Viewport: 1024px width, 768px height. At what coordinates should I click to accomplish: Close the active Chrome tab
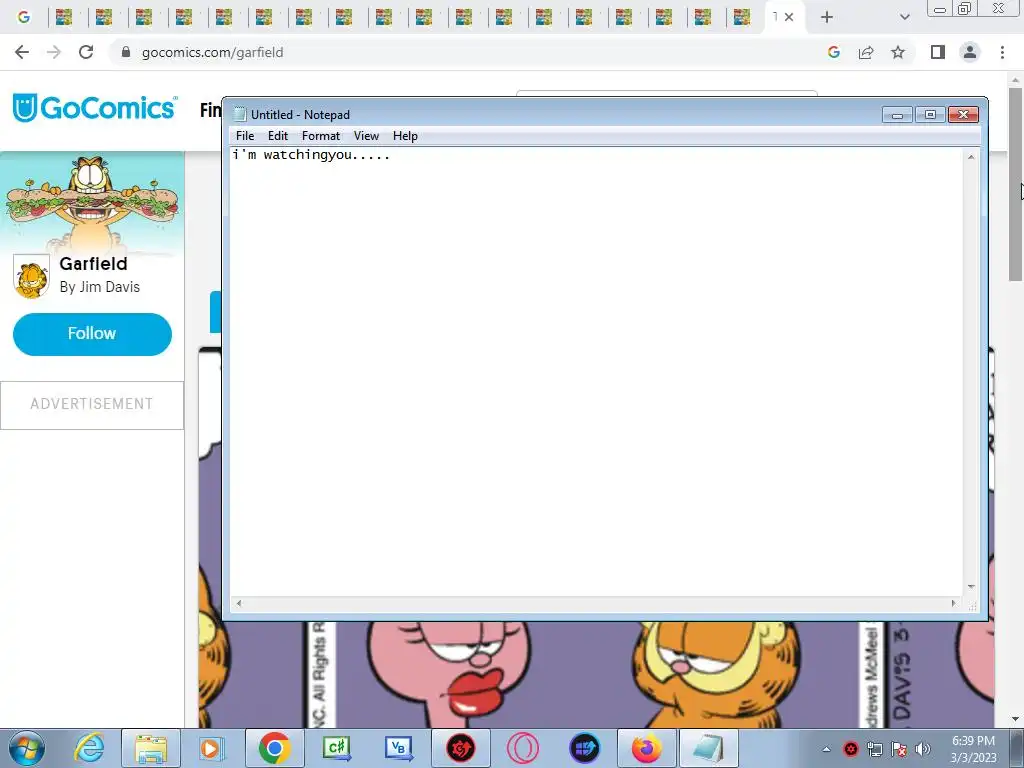click(x=789, y=17)
